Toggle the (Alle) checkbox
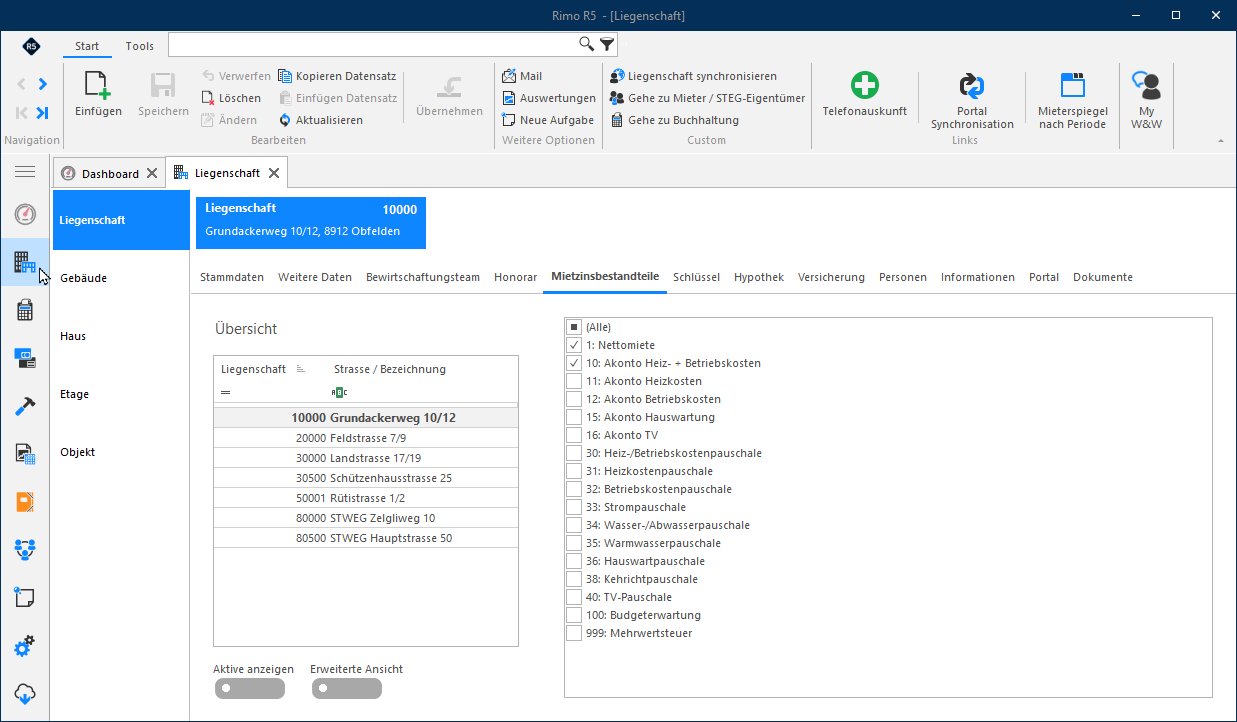The height and width of the screenshot is (722, 1237). pyautogui.click(x=574, y=327)
